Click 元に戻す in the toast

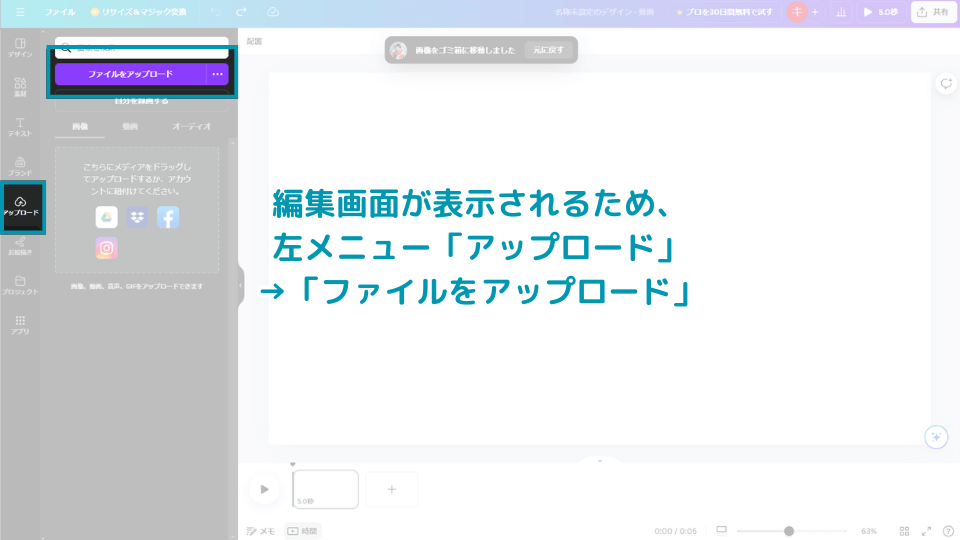point(548,50)
